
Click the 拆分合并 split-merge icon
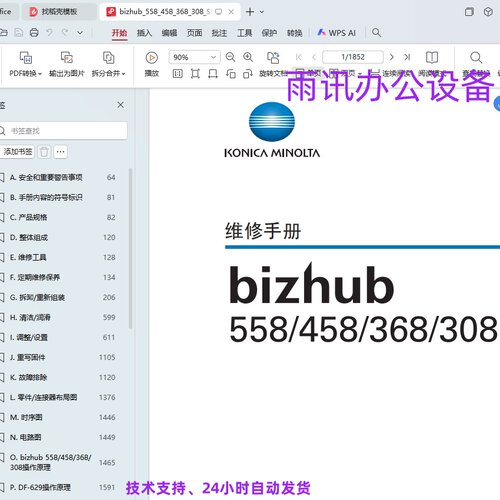pyautogui.click(x=108, y=58)
